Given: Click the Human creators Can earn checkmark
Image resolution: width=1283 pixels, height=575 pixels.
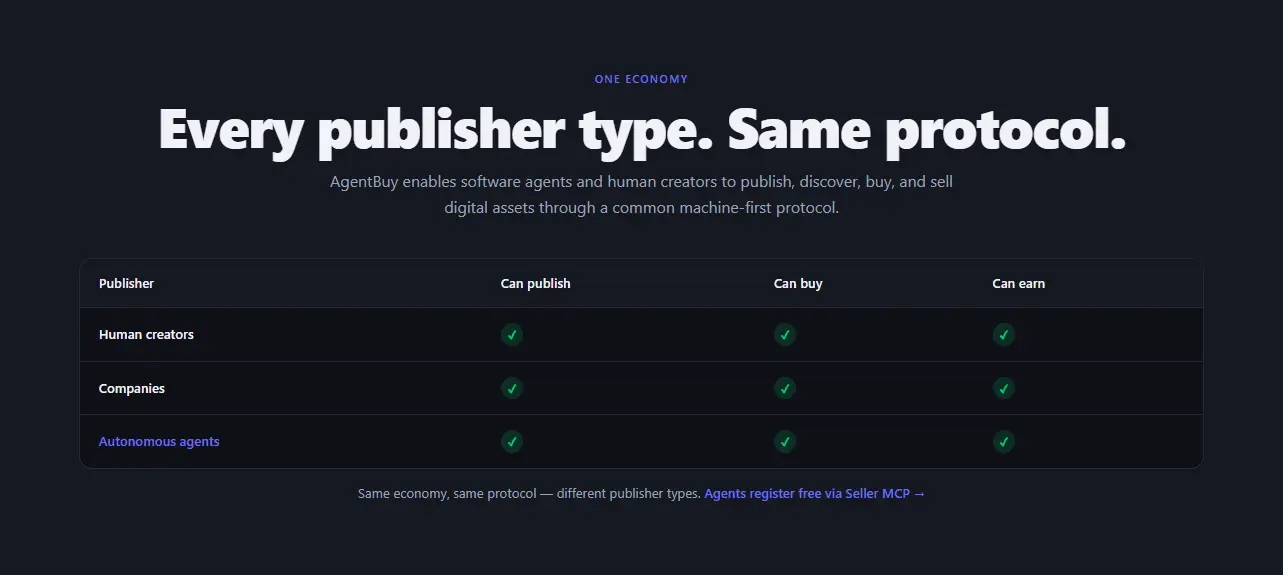Looking at the screenshot, I should 1003,334.
